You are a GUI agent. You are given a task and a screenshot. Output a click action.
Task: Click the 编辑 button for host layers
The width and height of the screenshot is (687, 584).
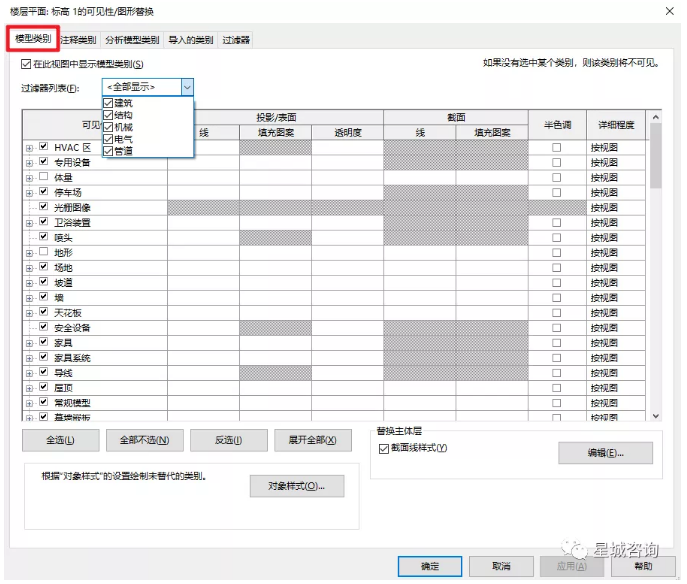[606, 453]
